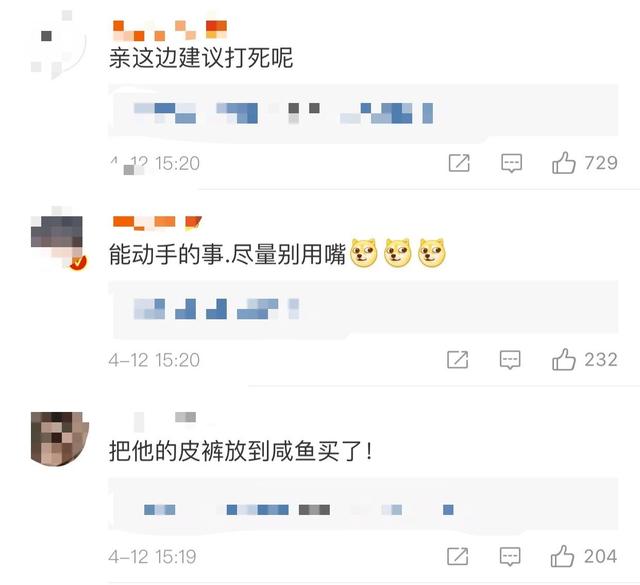Open the first commenter's orange username
Screen dimensions: 640x585
pos(169,31)
